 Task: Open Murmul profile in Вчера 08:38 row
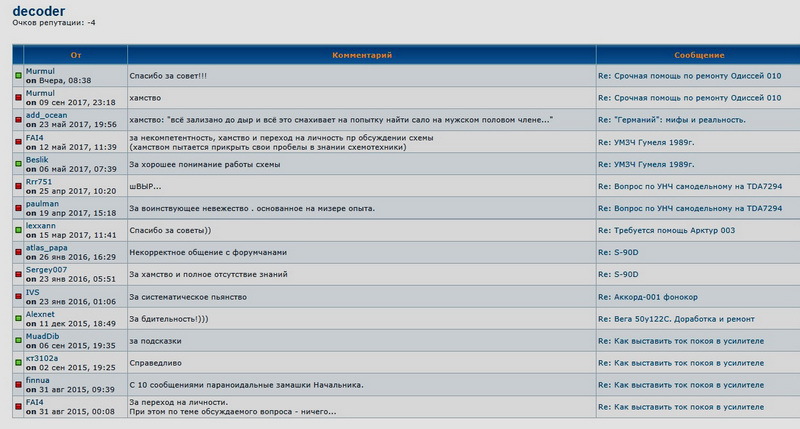coord(40,71)
